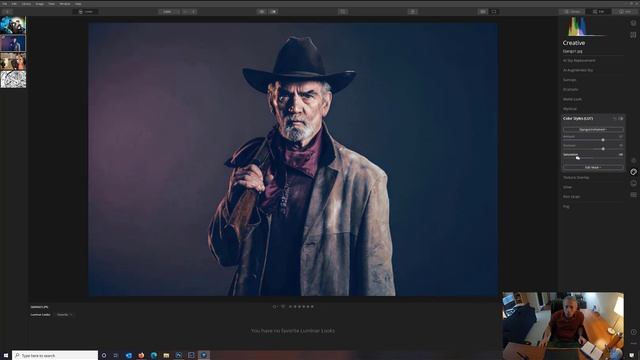This screenshot has height=360, width=640.
Task: Switch to single image view icon
Action: click(494, 12)
